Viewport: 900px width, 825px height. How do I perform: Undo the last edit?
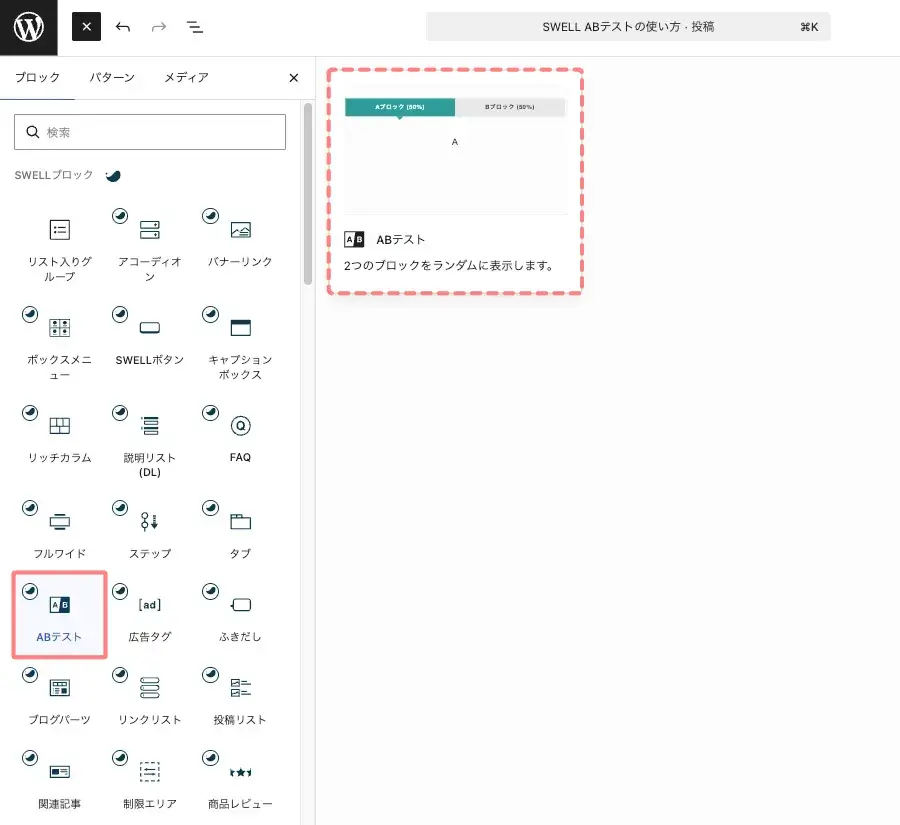122,26
